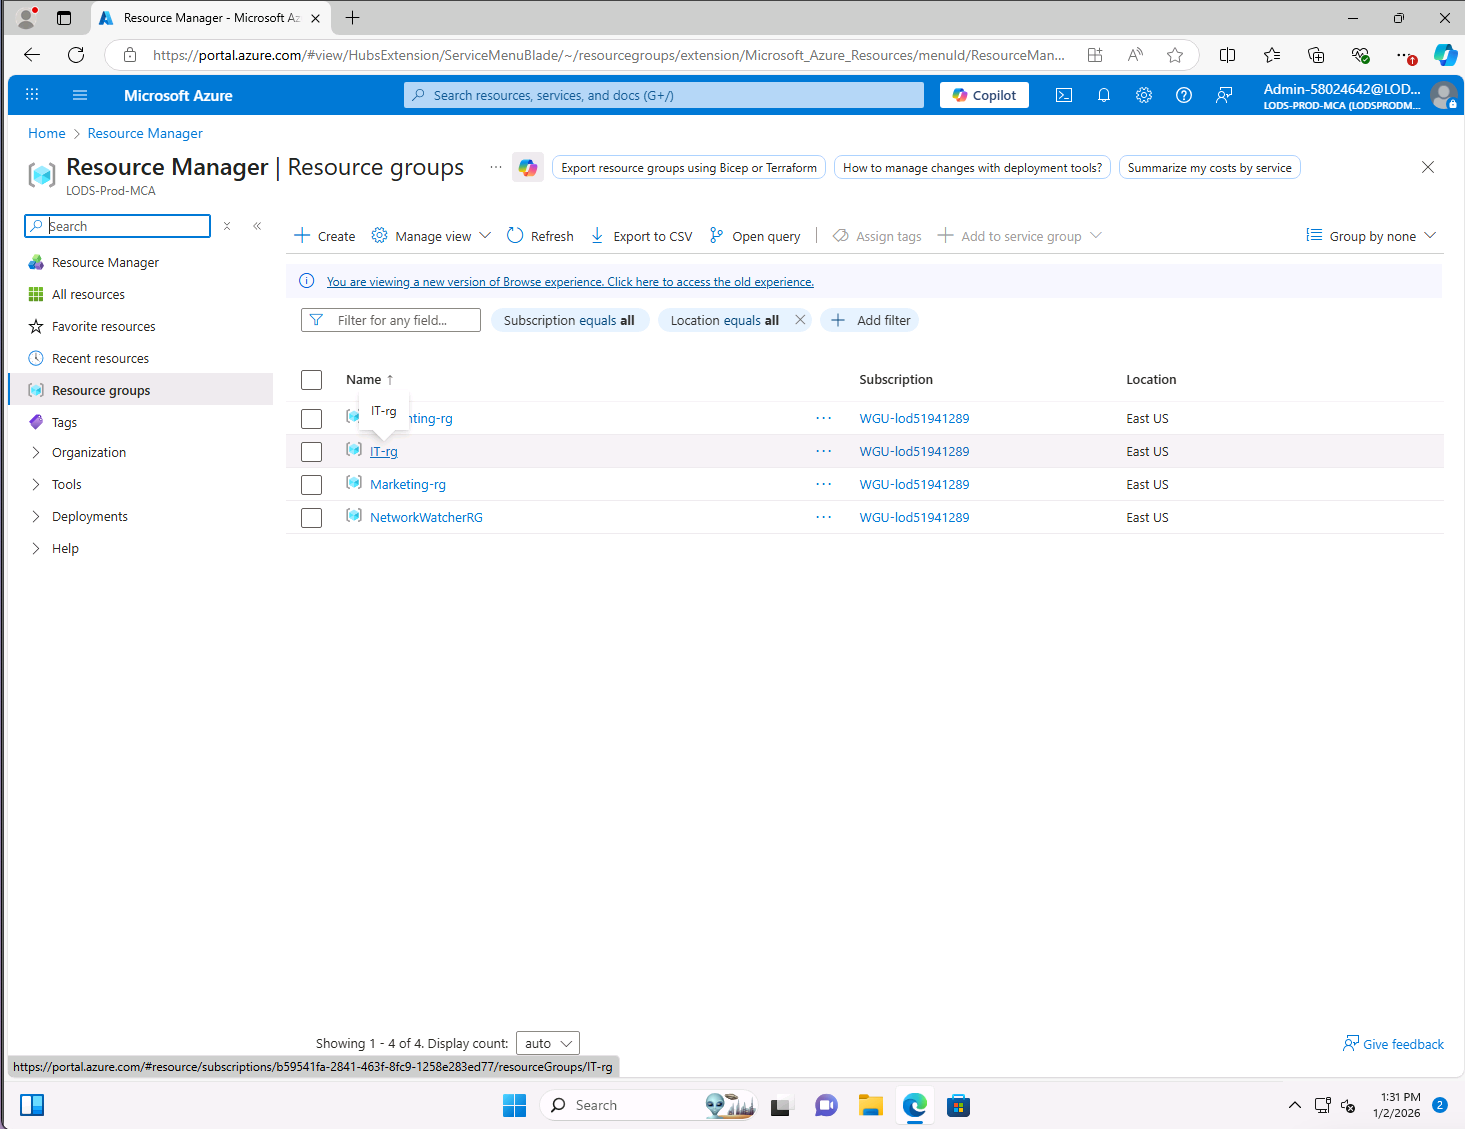Image resolution: width=1465 pixels, height=1129 pixels.
Task: Check the box for the NetworkWatcherRG row
Action: click(x=312, y=518)
